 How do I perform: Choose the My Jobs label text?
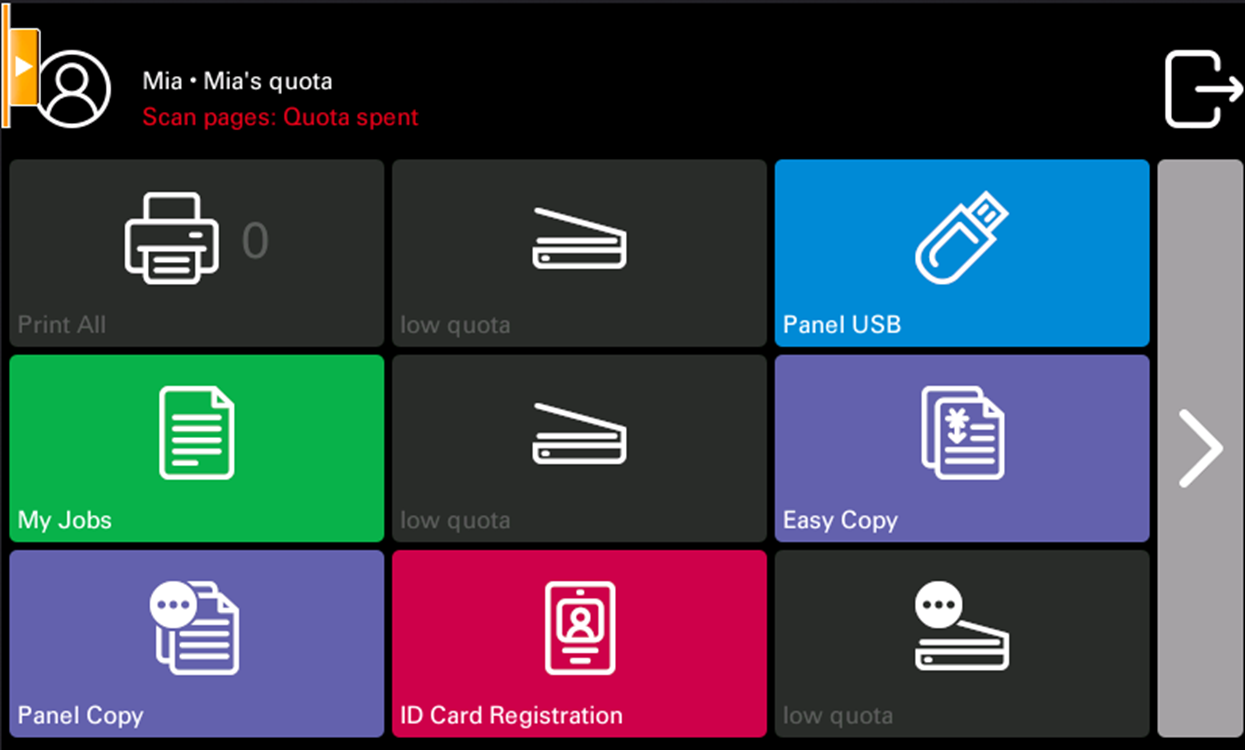point(65,520)
